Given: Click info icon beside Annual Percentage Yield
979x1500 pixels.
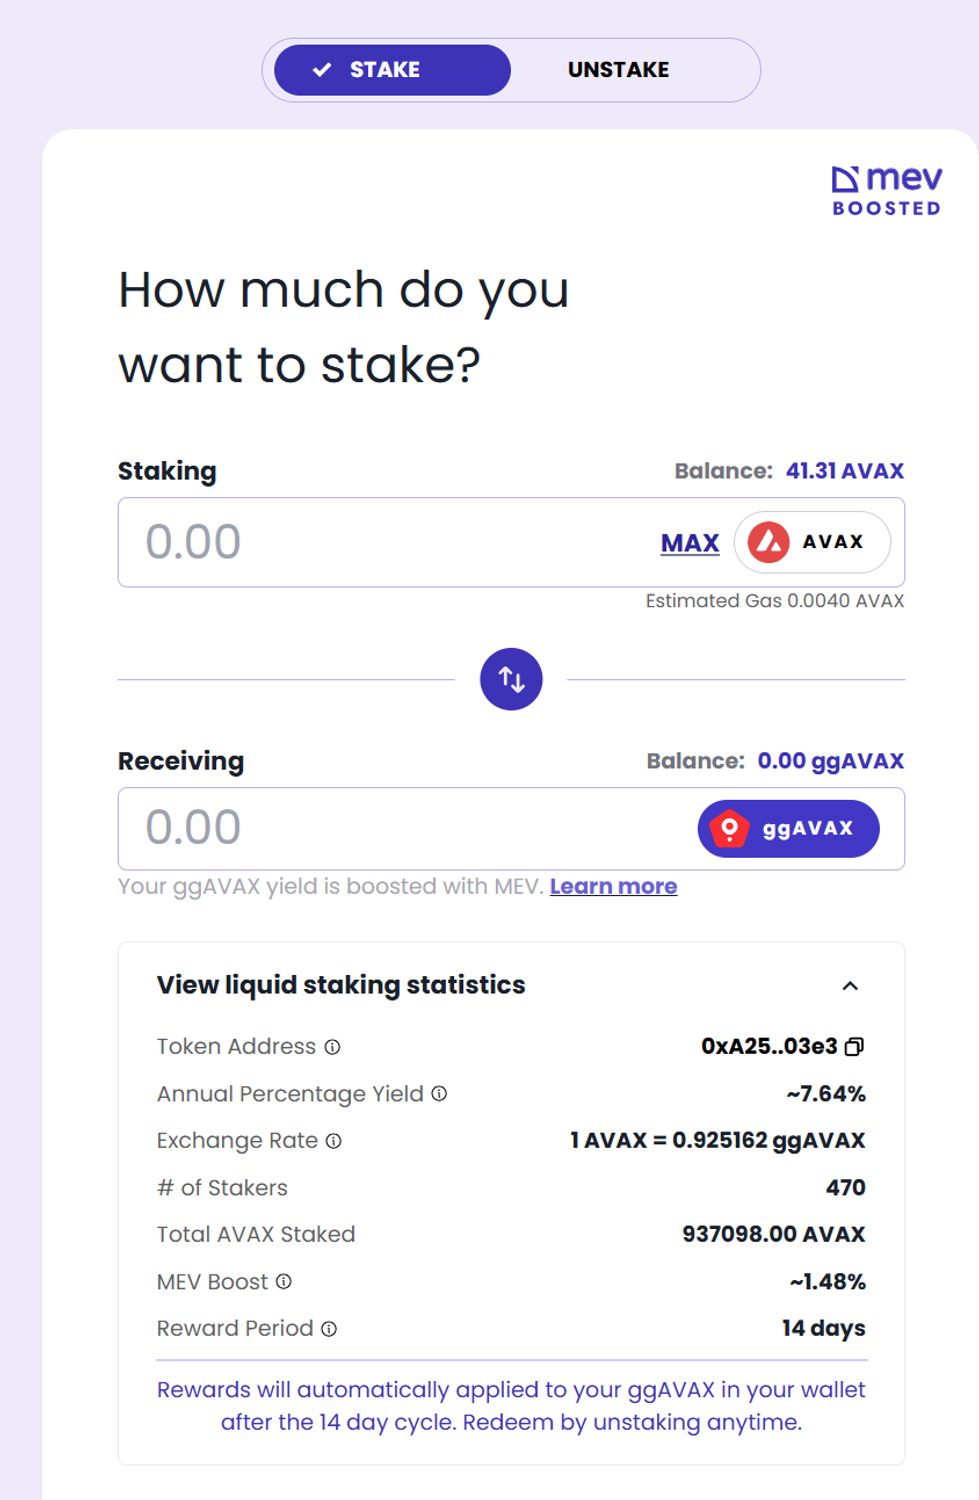Looking at the screenshot, I should tap(439, 1094).
